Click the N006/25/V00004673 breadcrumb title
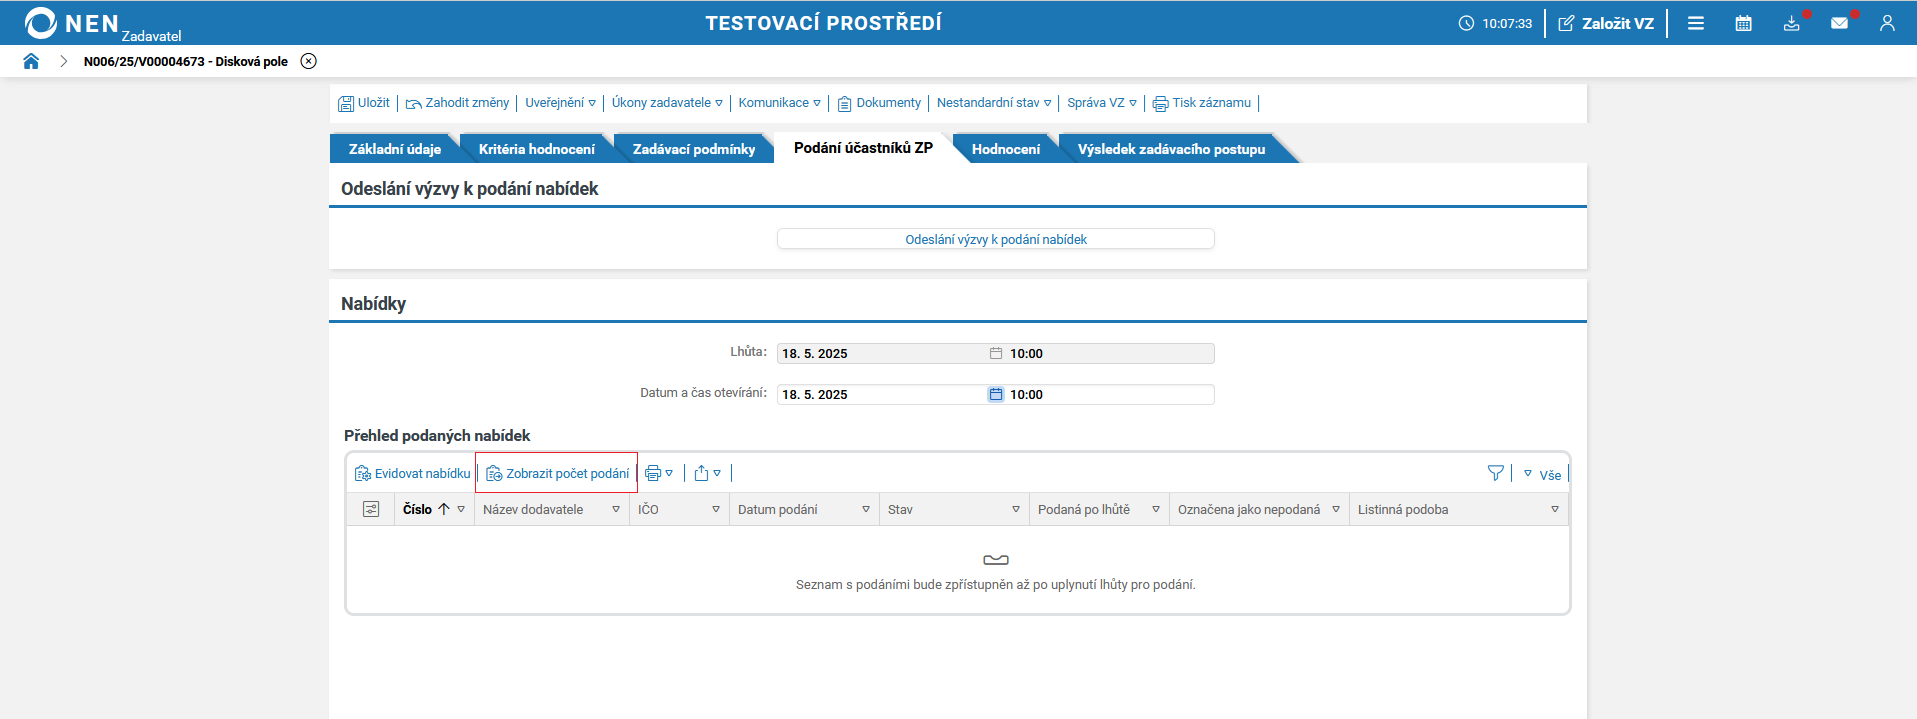 tap(186, 62)
